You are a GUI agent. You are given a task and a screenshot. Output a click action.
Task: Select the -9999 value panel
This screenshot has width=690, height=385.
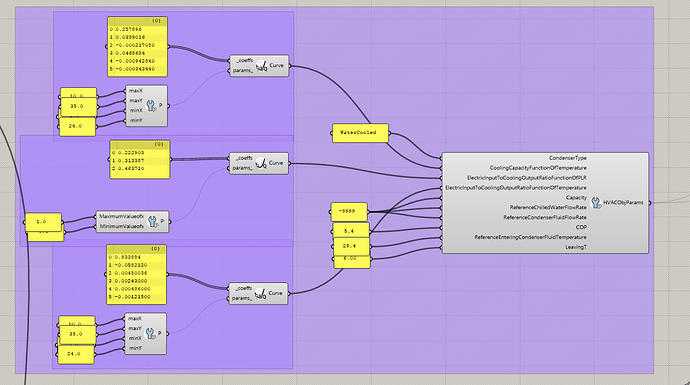(x=349, y=212)
